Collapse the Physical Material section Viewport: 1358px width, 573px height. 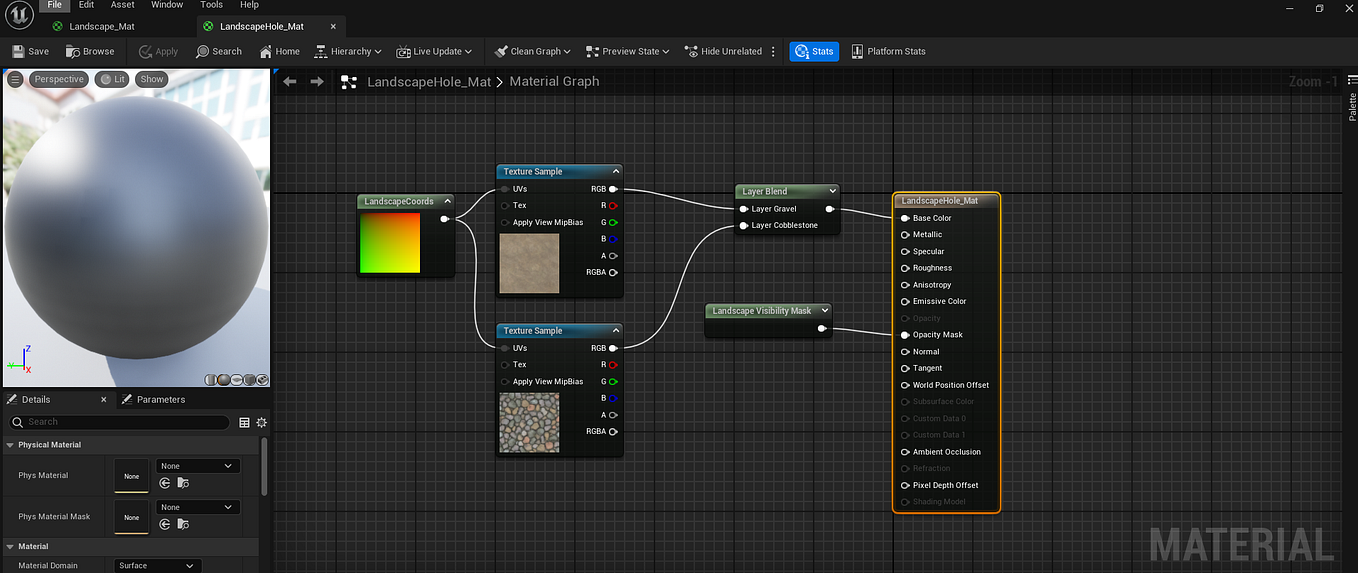tap(11, 445)
